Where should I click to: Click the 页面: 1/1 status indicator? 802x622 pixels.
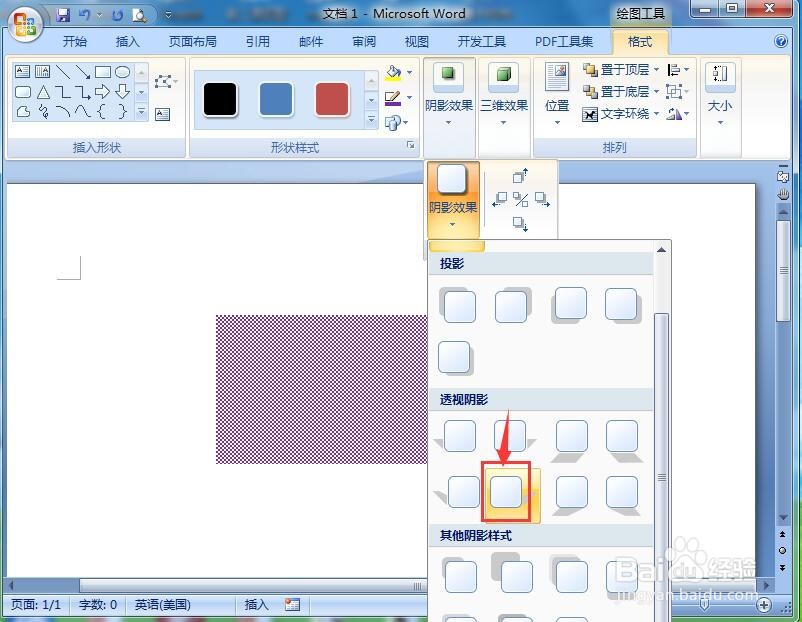[36, 605]
